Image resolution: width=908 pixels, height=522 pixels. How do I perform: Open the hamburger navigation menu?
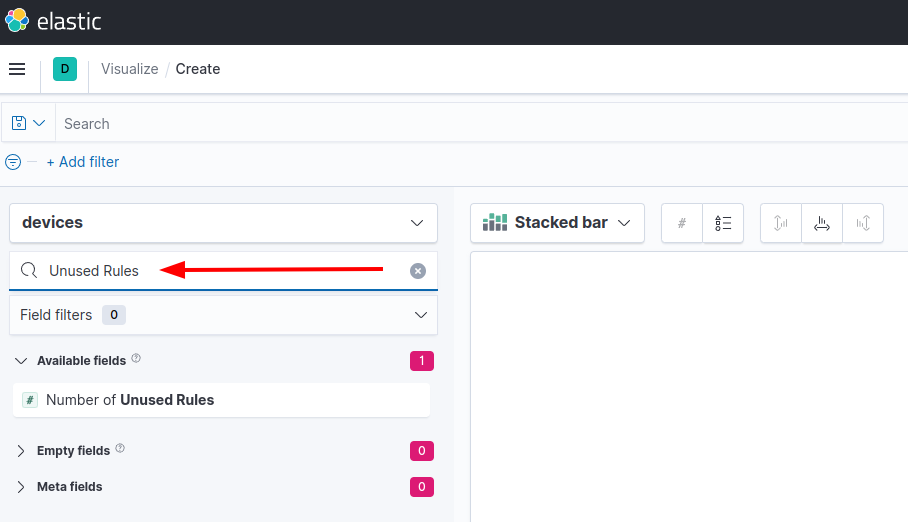coord(17,69)
